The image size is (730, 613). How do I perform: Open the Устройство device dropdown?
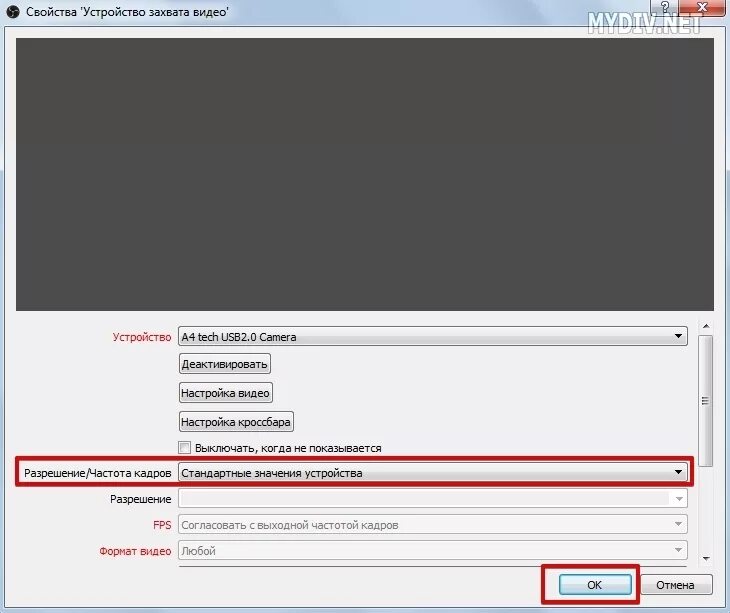tap(433, 337)
